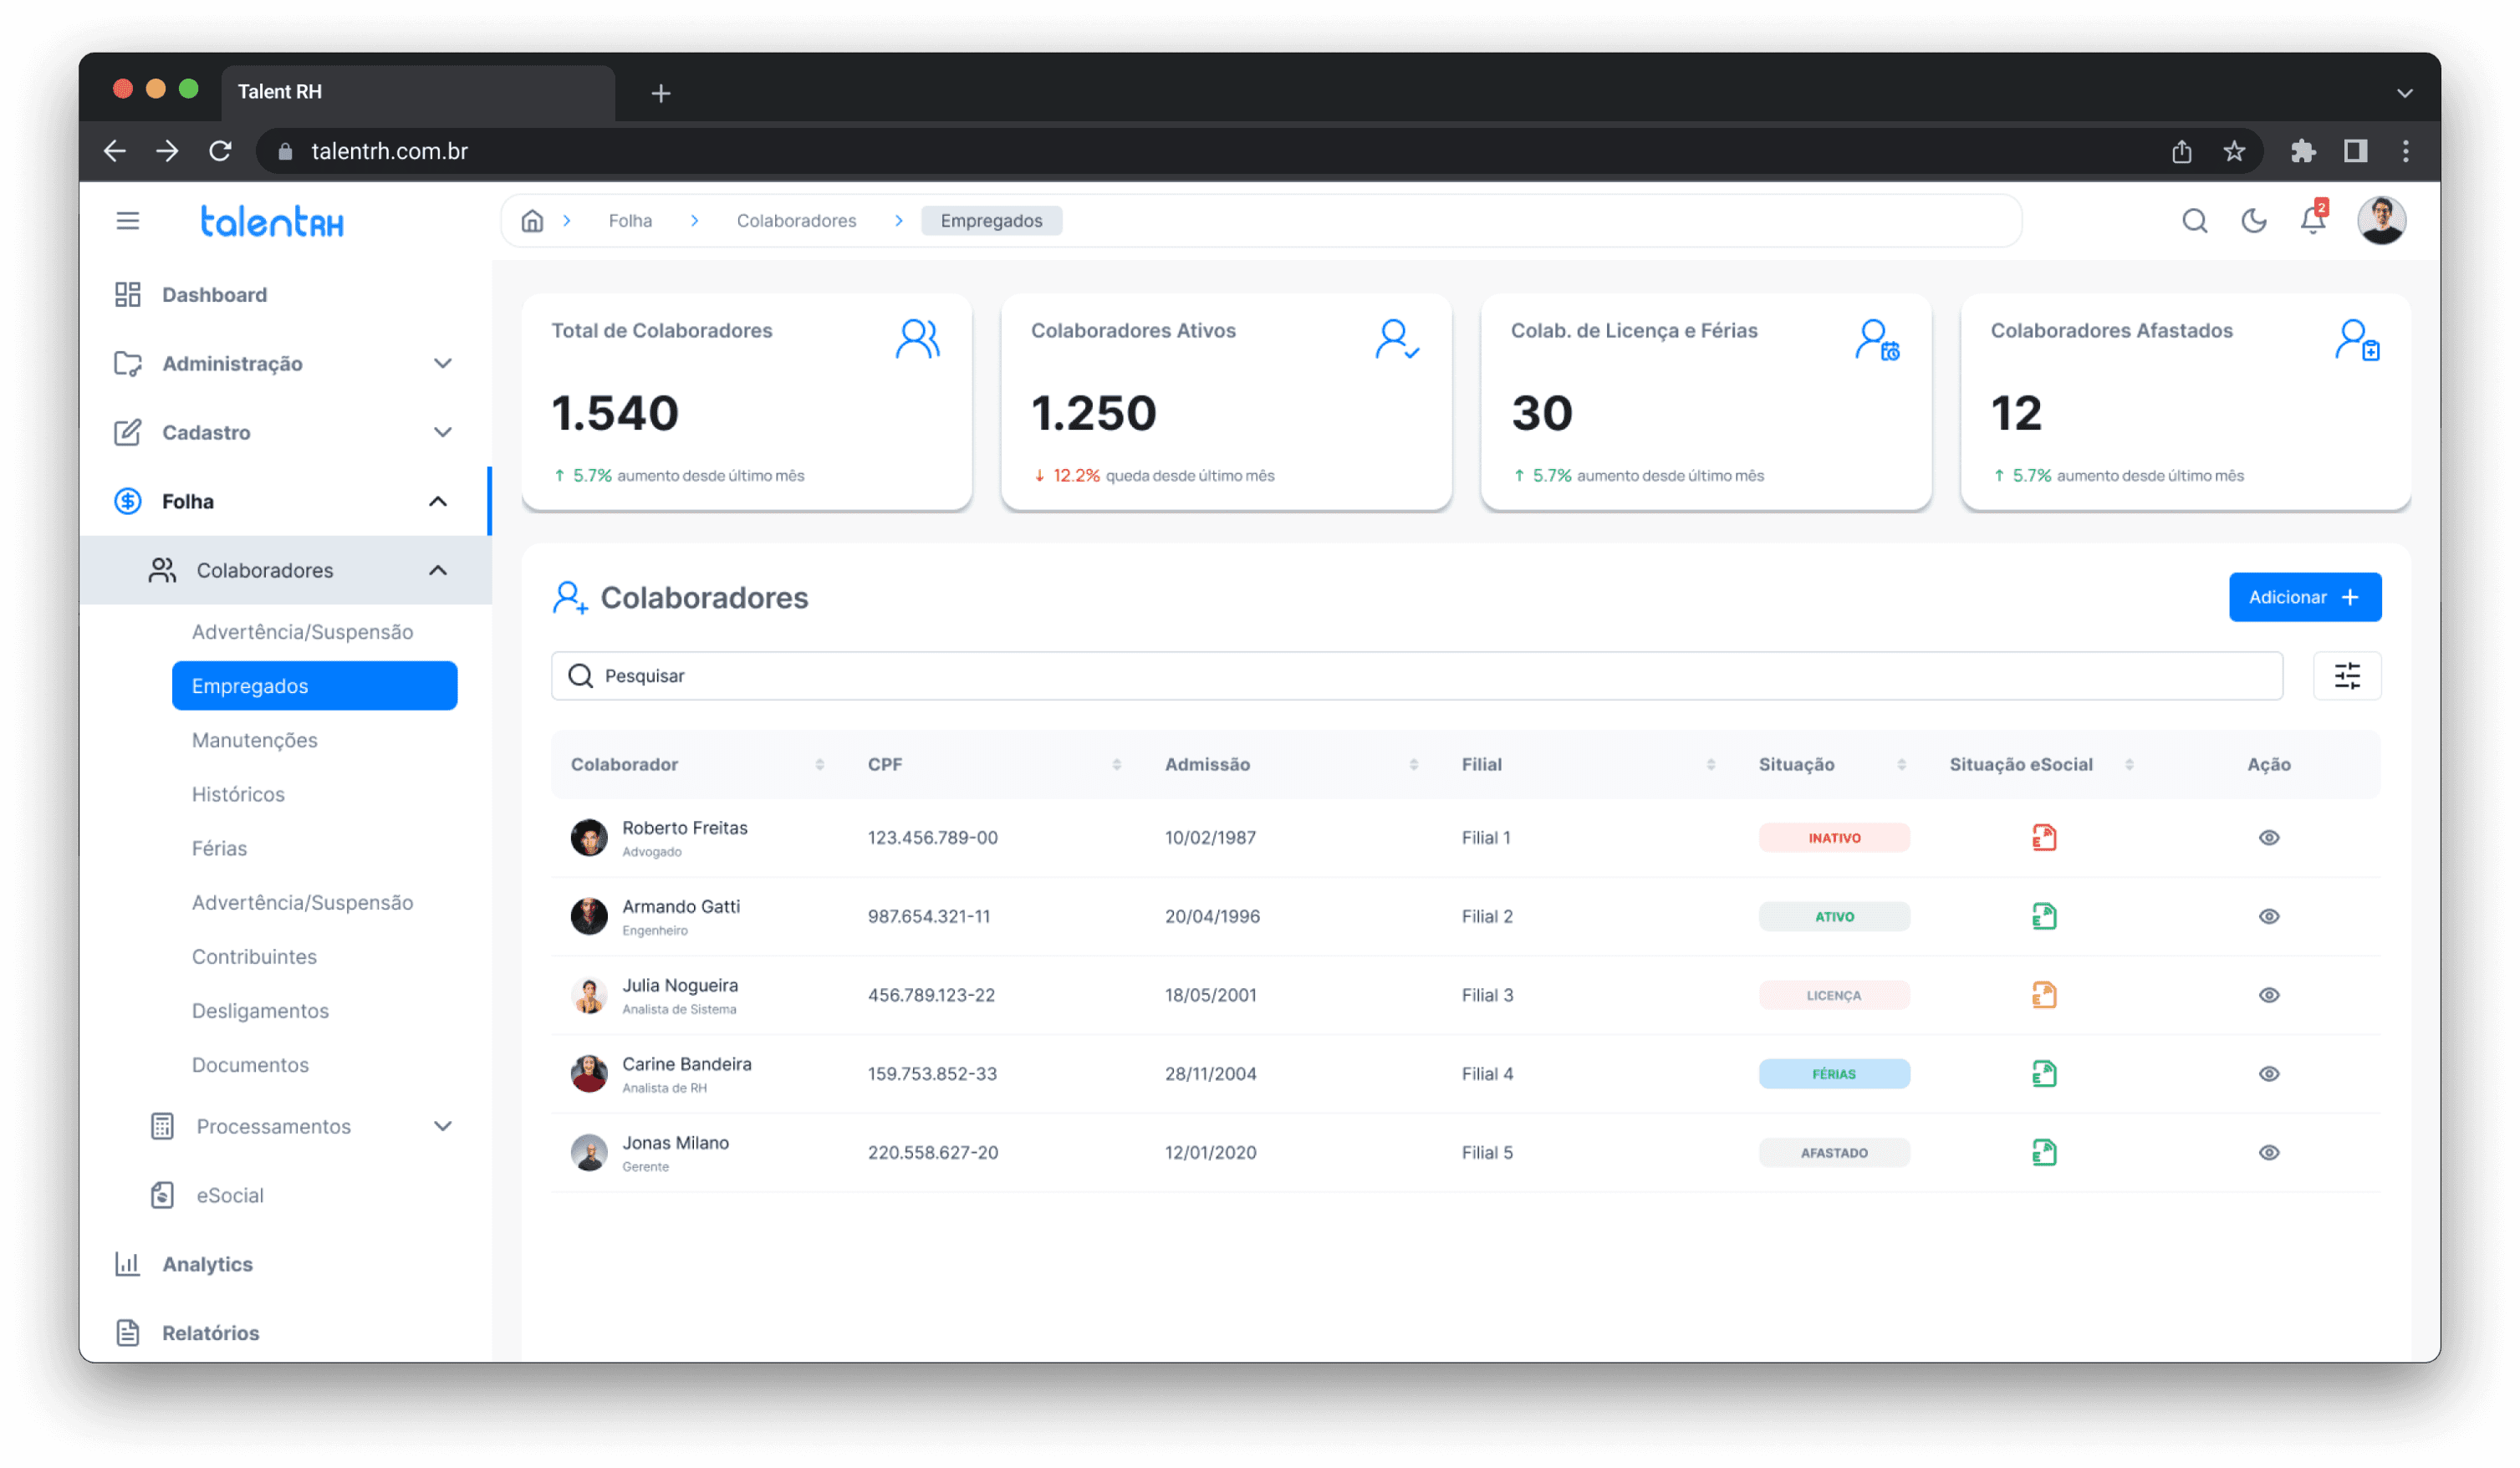View Jonas Milano details eye icon
2520x1468 pixels.
[2268, 1152]
